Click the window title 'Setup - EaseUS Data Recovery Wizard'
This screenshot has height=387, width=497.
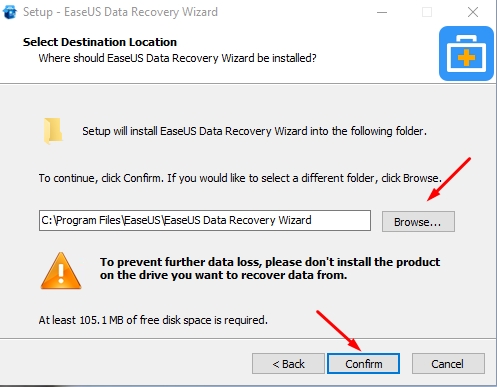(120, 12)
